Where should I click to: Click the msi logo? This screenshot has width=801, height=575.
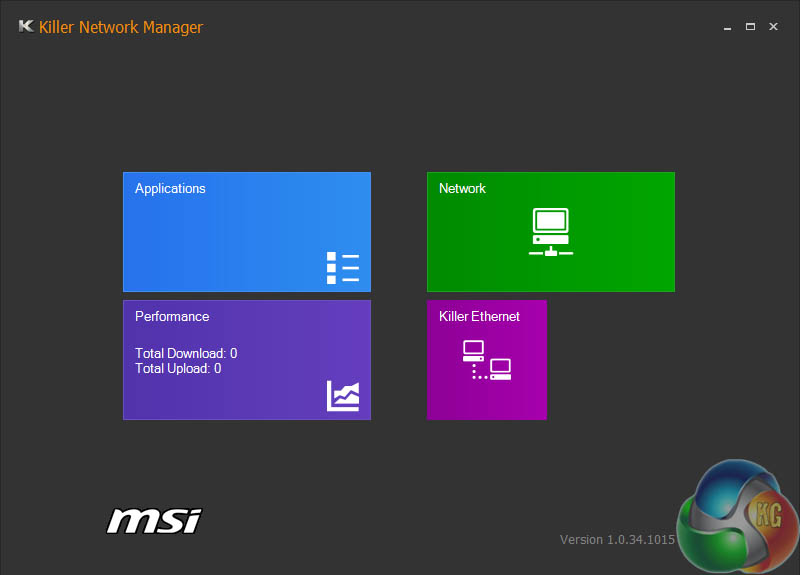(154, 521)
